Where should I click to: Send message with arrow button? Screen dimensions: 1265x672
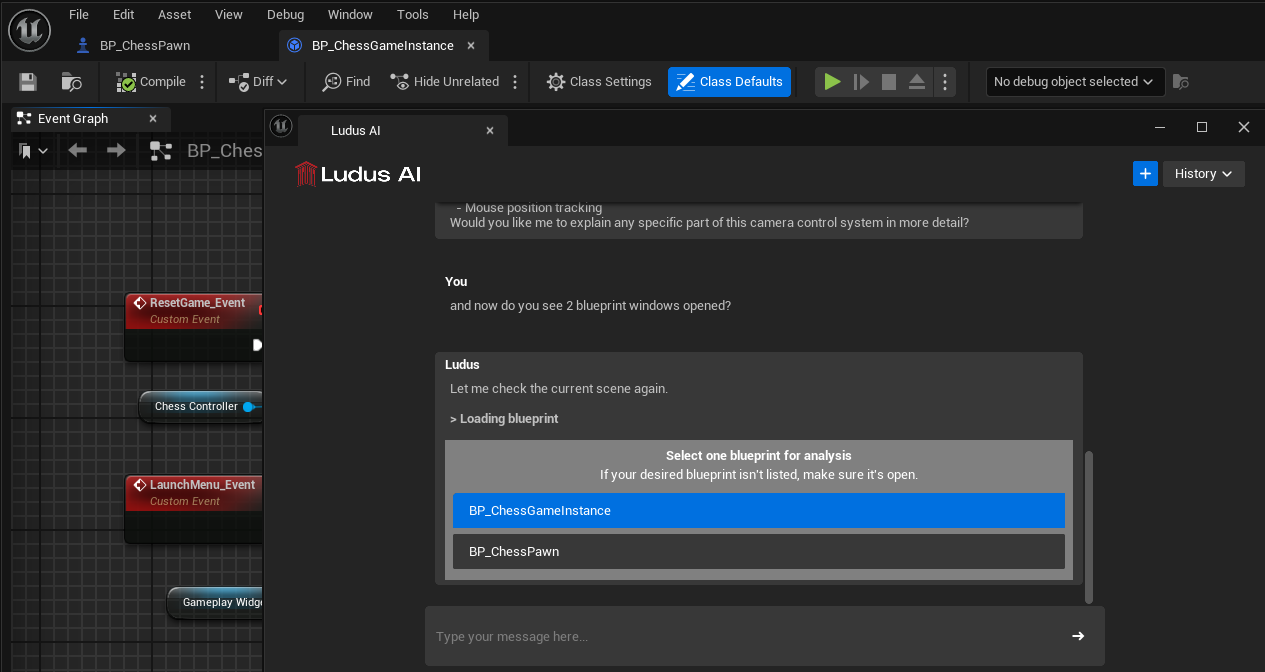click(x=1078, y=636)
